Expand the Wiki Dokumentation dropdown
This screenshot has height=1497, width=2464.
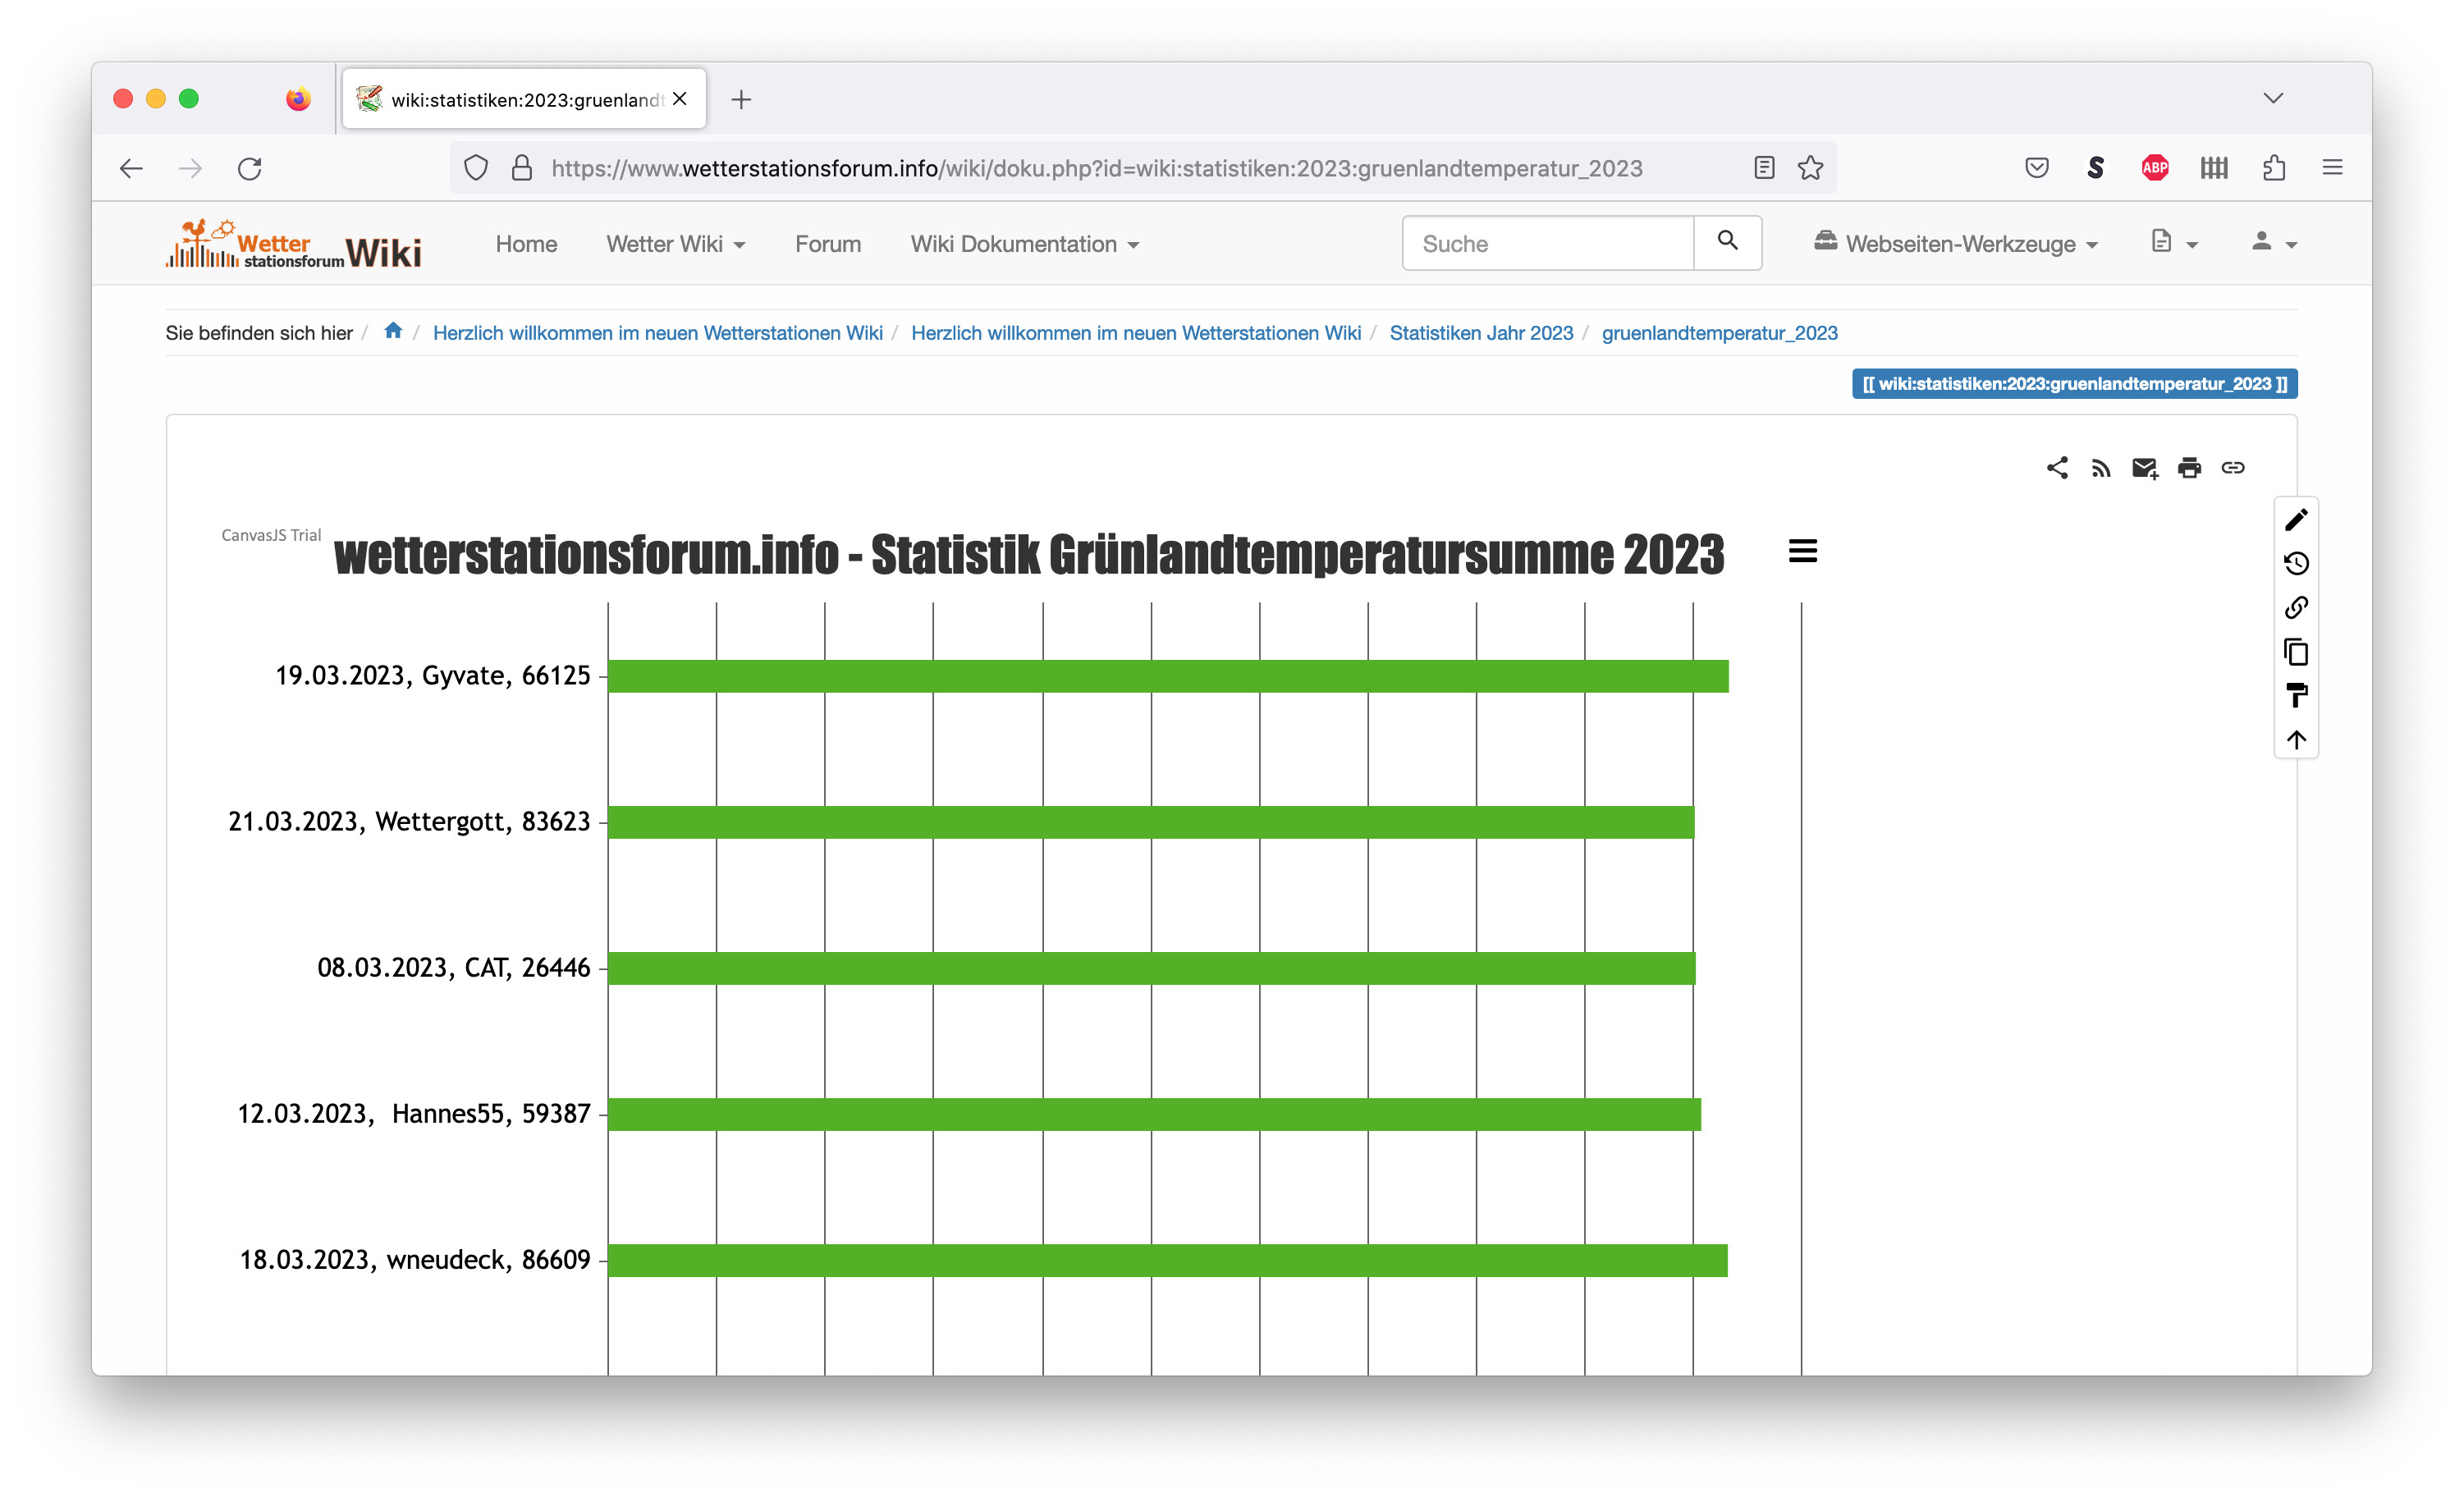coord(1024,244)
